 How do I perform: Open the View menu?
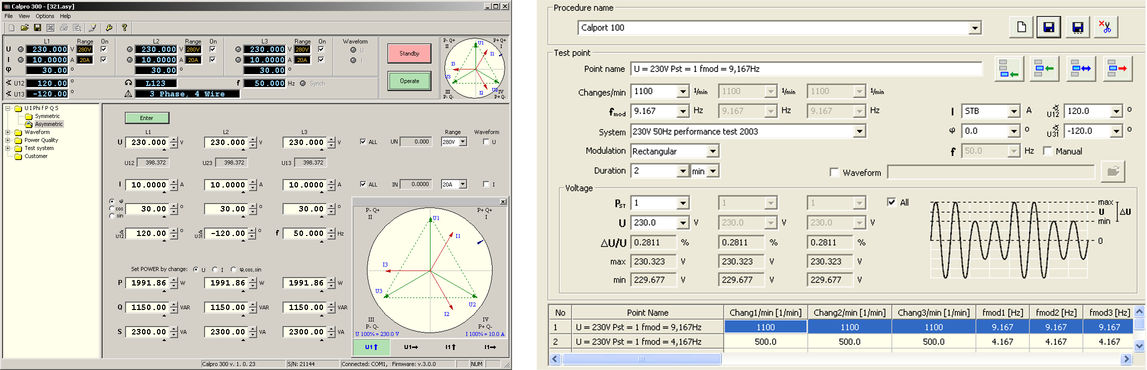(x=24, y=16)
